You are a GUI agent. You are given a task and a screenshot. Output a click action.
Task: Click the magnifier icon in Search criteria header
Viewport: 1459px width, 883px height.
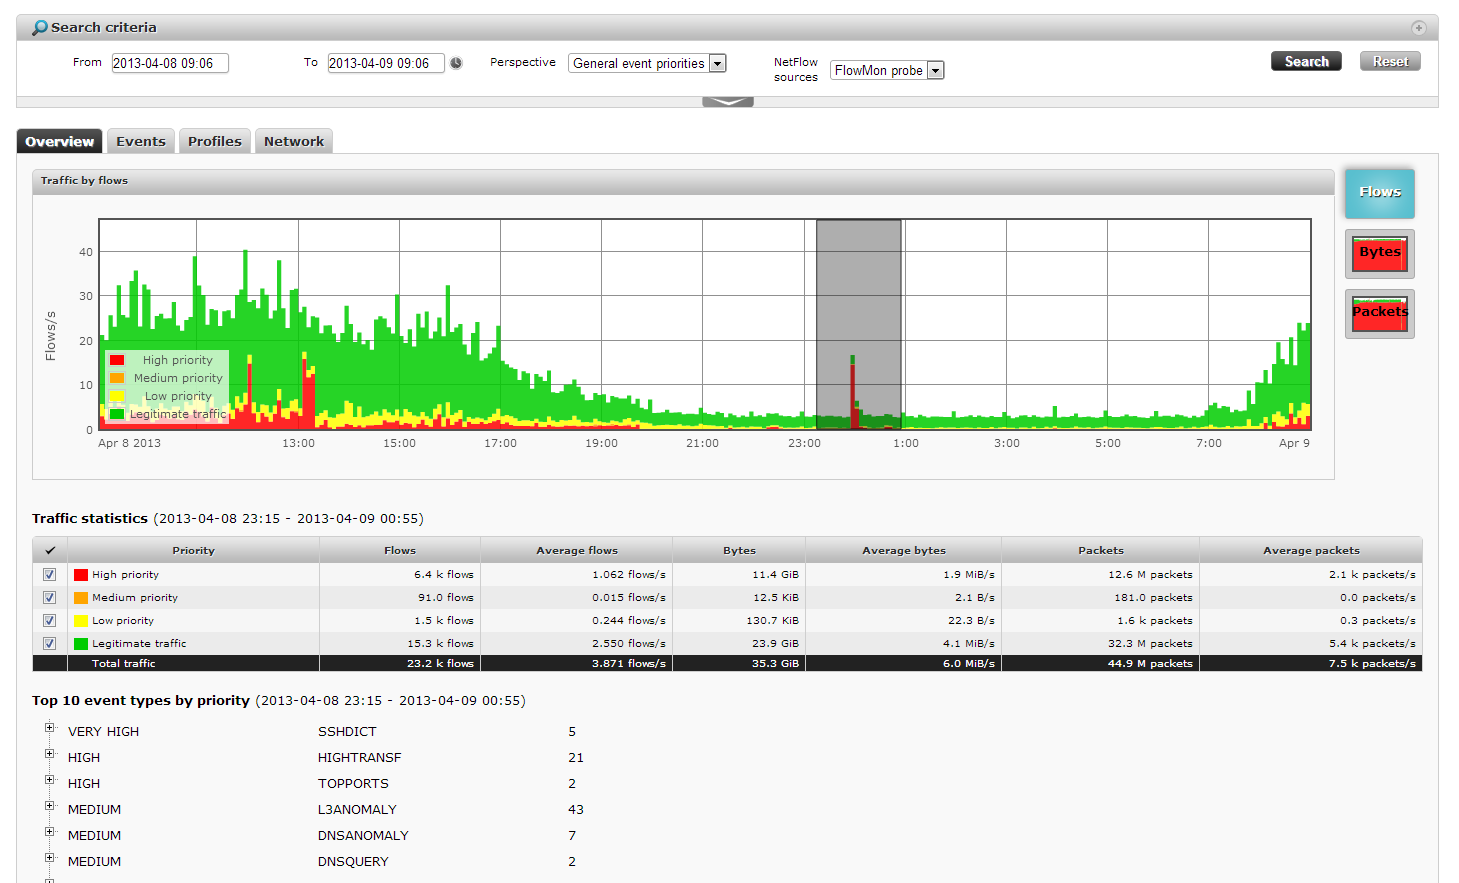click(x=39, y=28)
